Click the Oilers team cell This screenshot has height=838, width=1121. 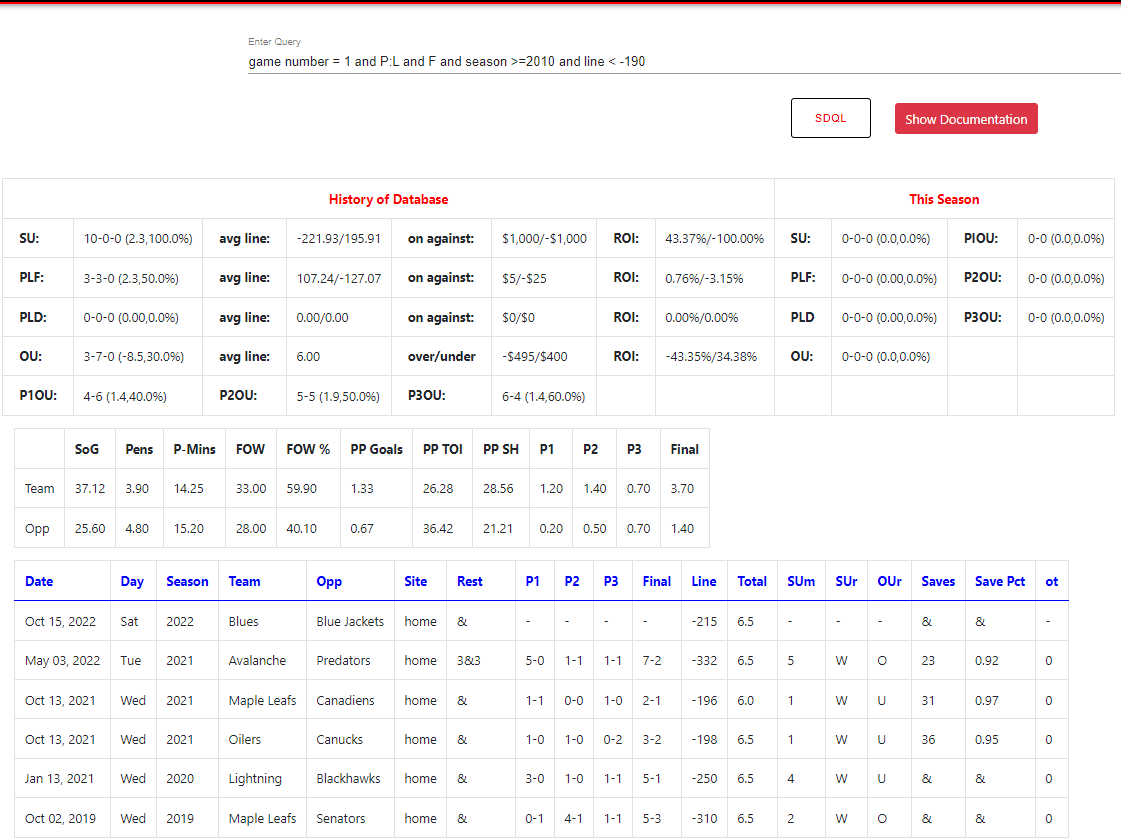[245, 739]
